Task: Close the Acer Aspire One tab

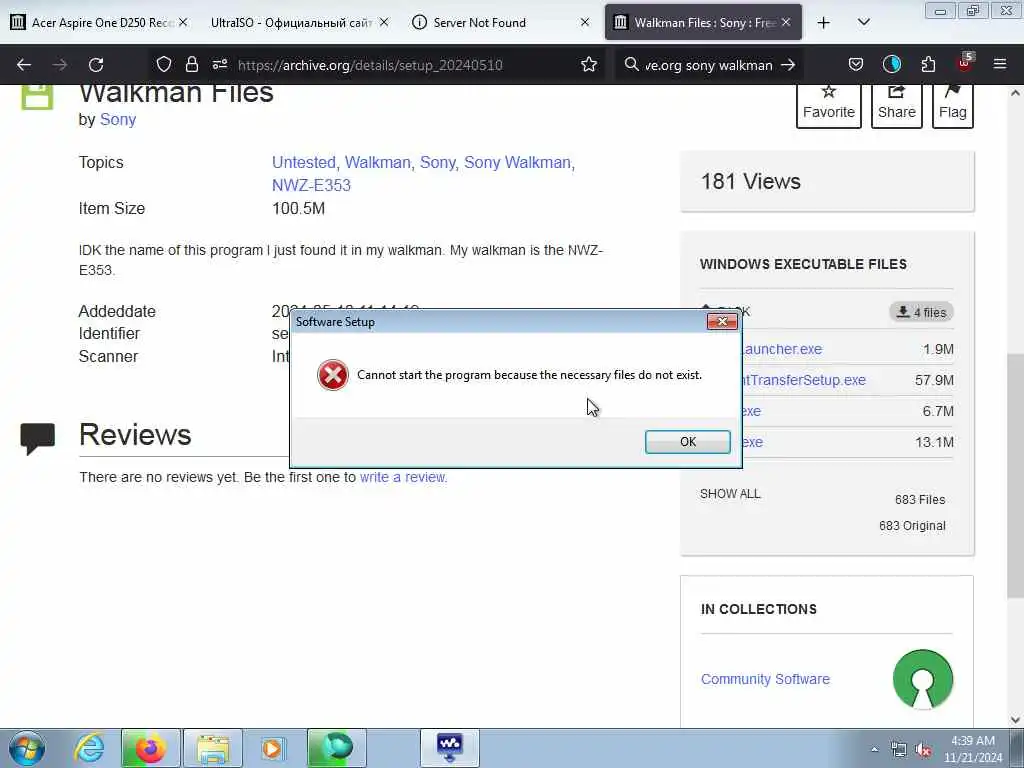Action: click(x=183, y=23)
